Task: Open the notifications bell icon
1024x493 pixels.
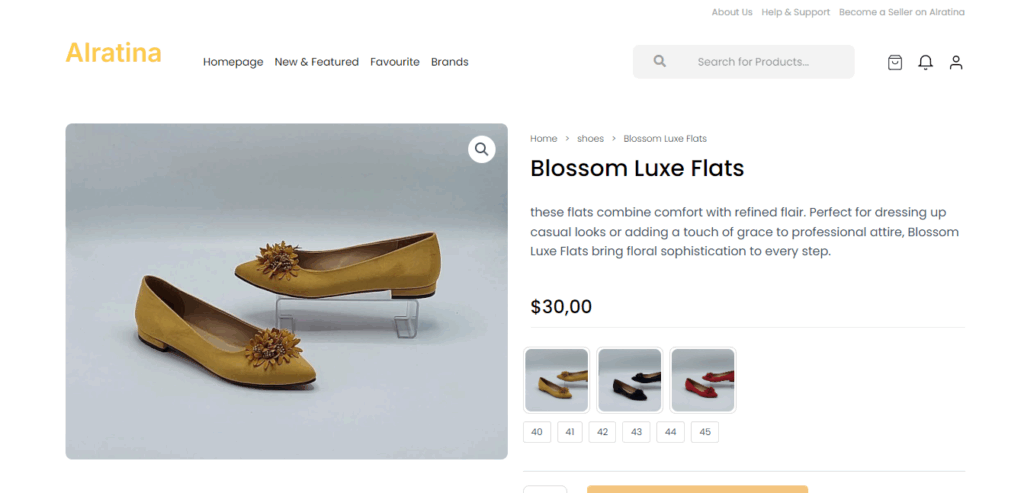Action: (925, 62)
